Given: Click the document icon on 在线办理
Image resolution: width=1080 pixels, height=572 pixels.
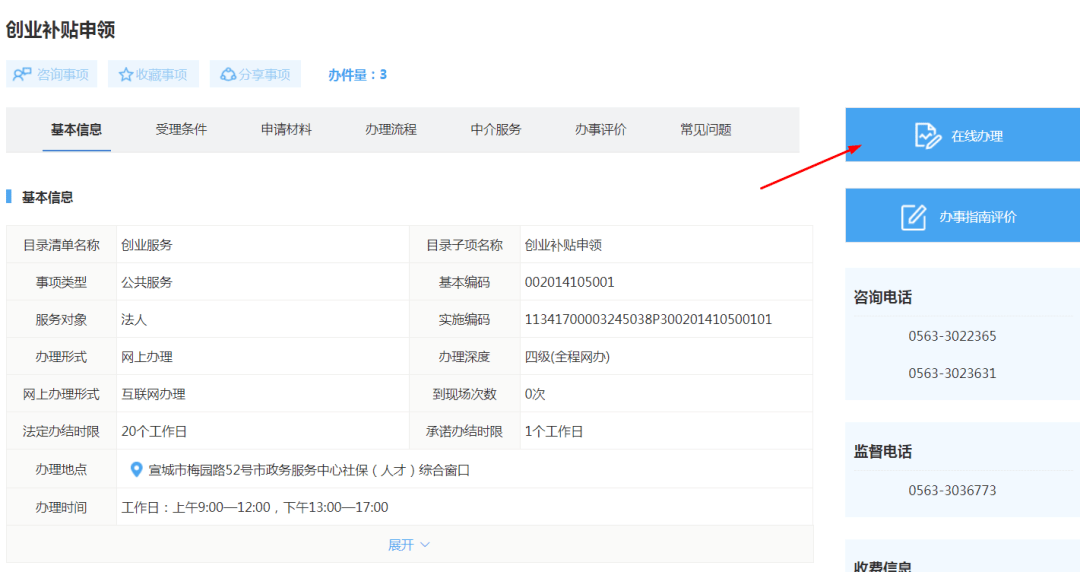Looking at the screenshot, I should coord(928,136).
